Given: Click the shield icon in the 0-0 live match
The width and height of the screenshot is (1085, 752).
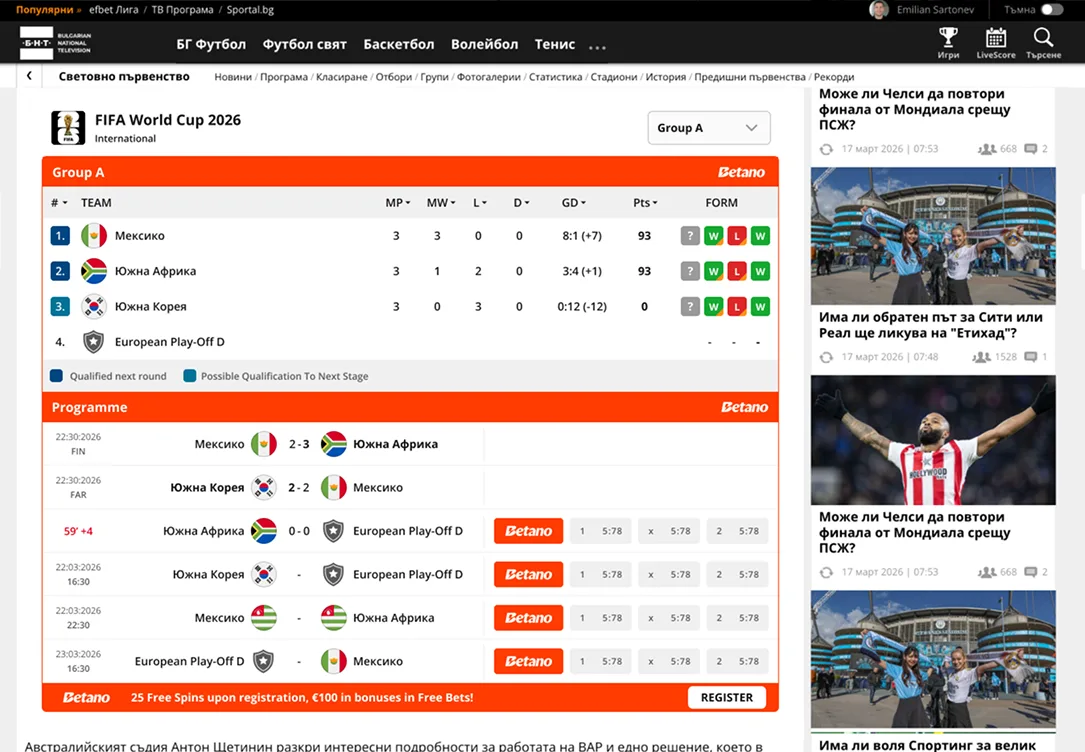Looking at the screenshot, I should (x=334, y=531).
